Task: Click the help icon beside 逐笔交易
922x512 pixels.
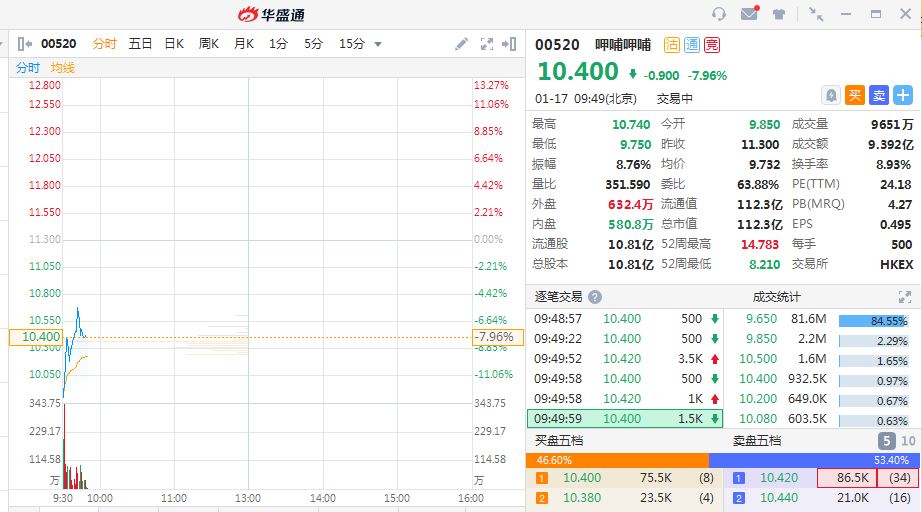Action: pos(595,297)
